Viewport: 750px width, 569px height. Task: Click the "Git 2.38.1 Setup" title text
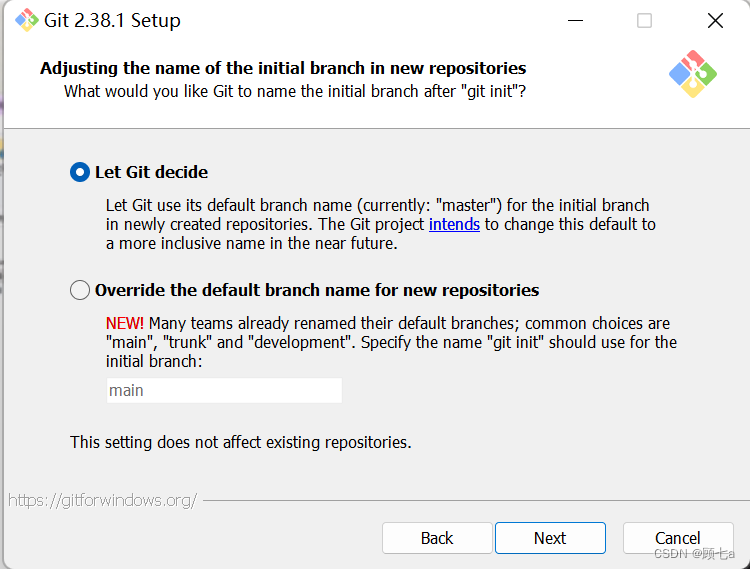point(112,21)
